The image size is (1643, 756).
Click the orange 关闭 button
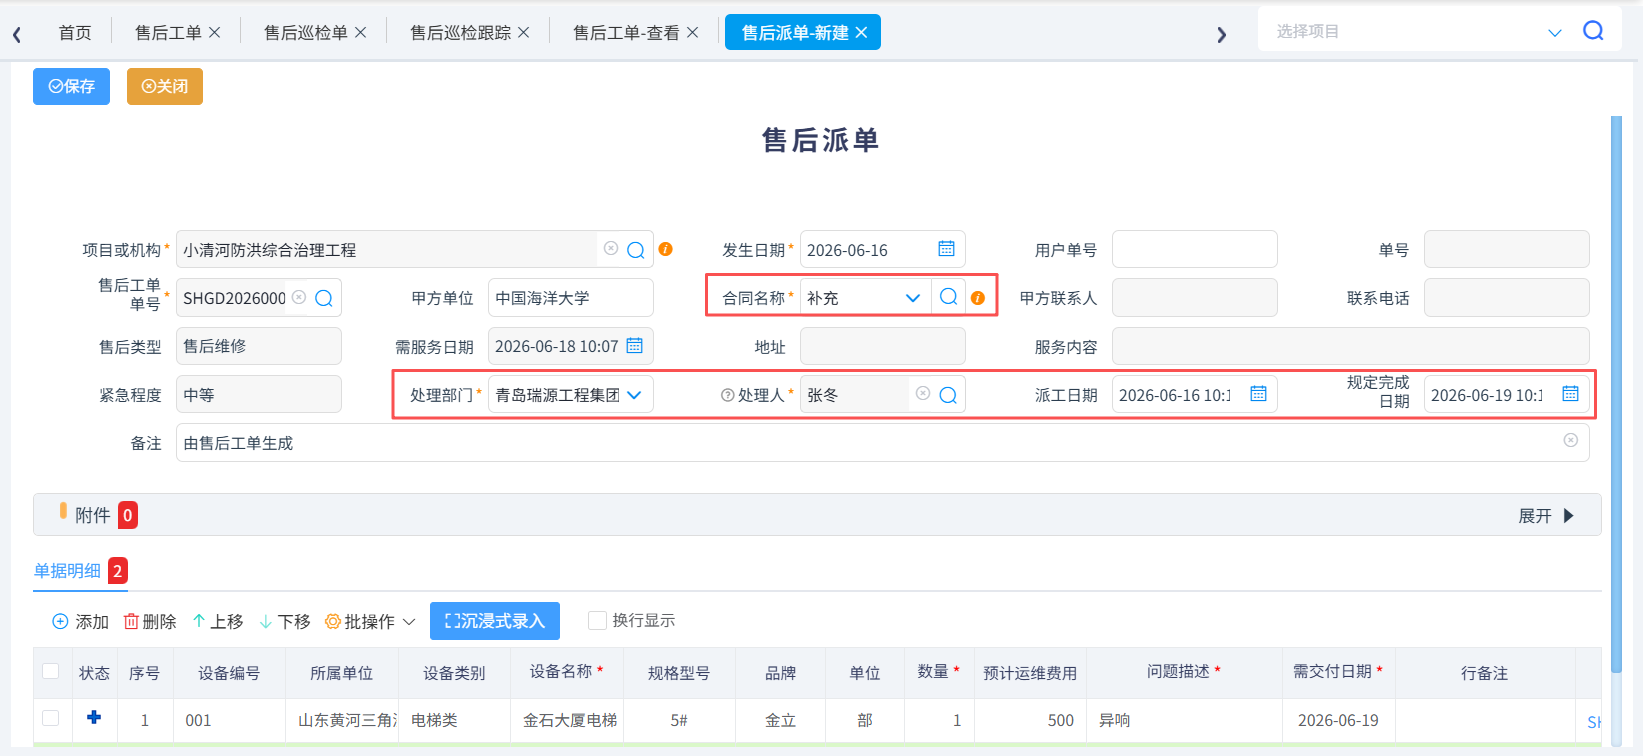pyautogui.click(x=165, y=86)
